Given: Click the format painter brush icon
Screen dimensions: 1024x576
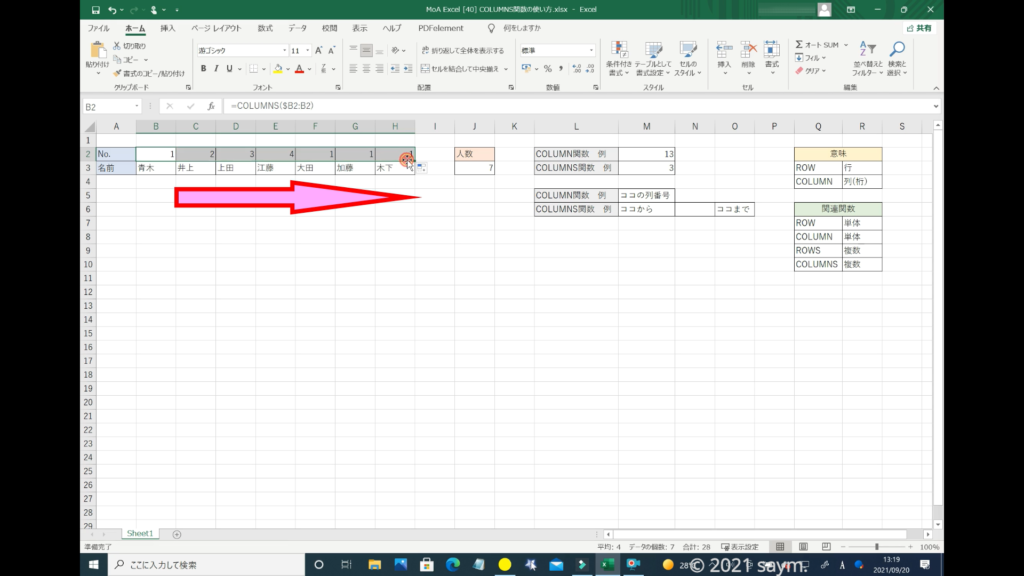Looking at the screenshot, I should point(118,73).
